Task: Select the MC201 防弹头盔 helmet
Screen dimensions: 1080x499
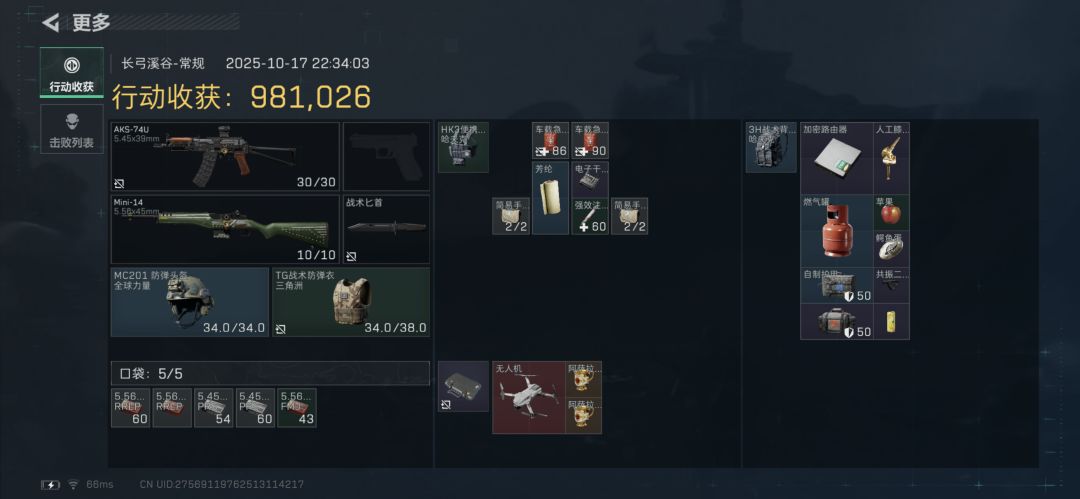Action: click(x=190, y=302)
